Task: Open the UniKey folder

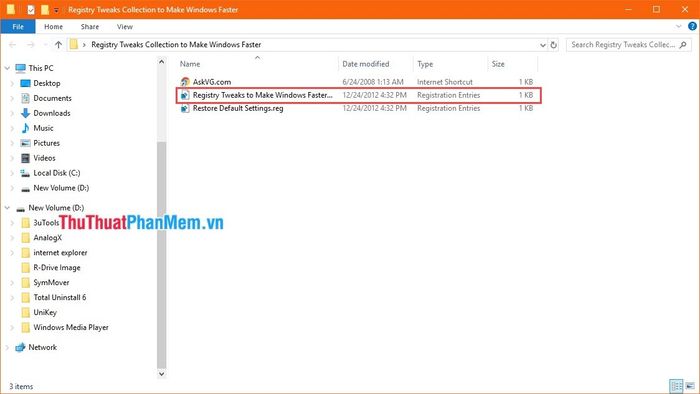Action: click(45, 312)
